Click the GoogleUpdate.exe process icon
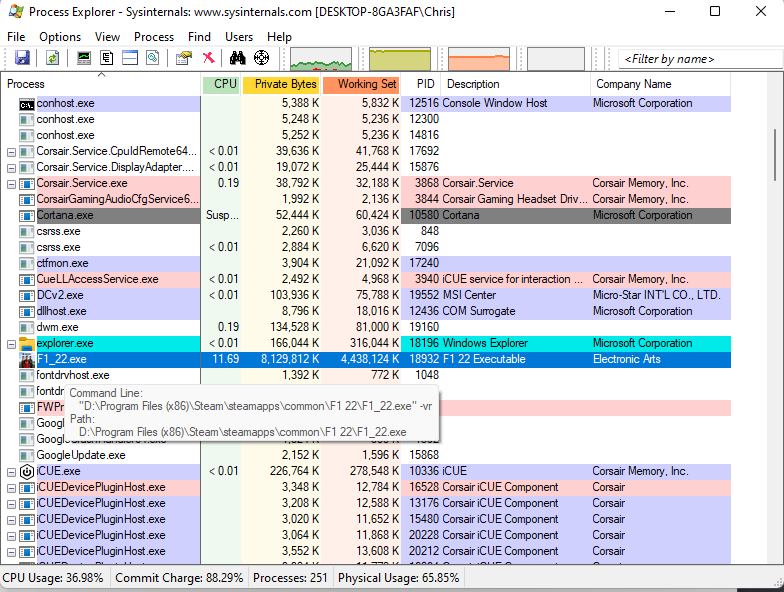784x592 pixels. point(26,456)
